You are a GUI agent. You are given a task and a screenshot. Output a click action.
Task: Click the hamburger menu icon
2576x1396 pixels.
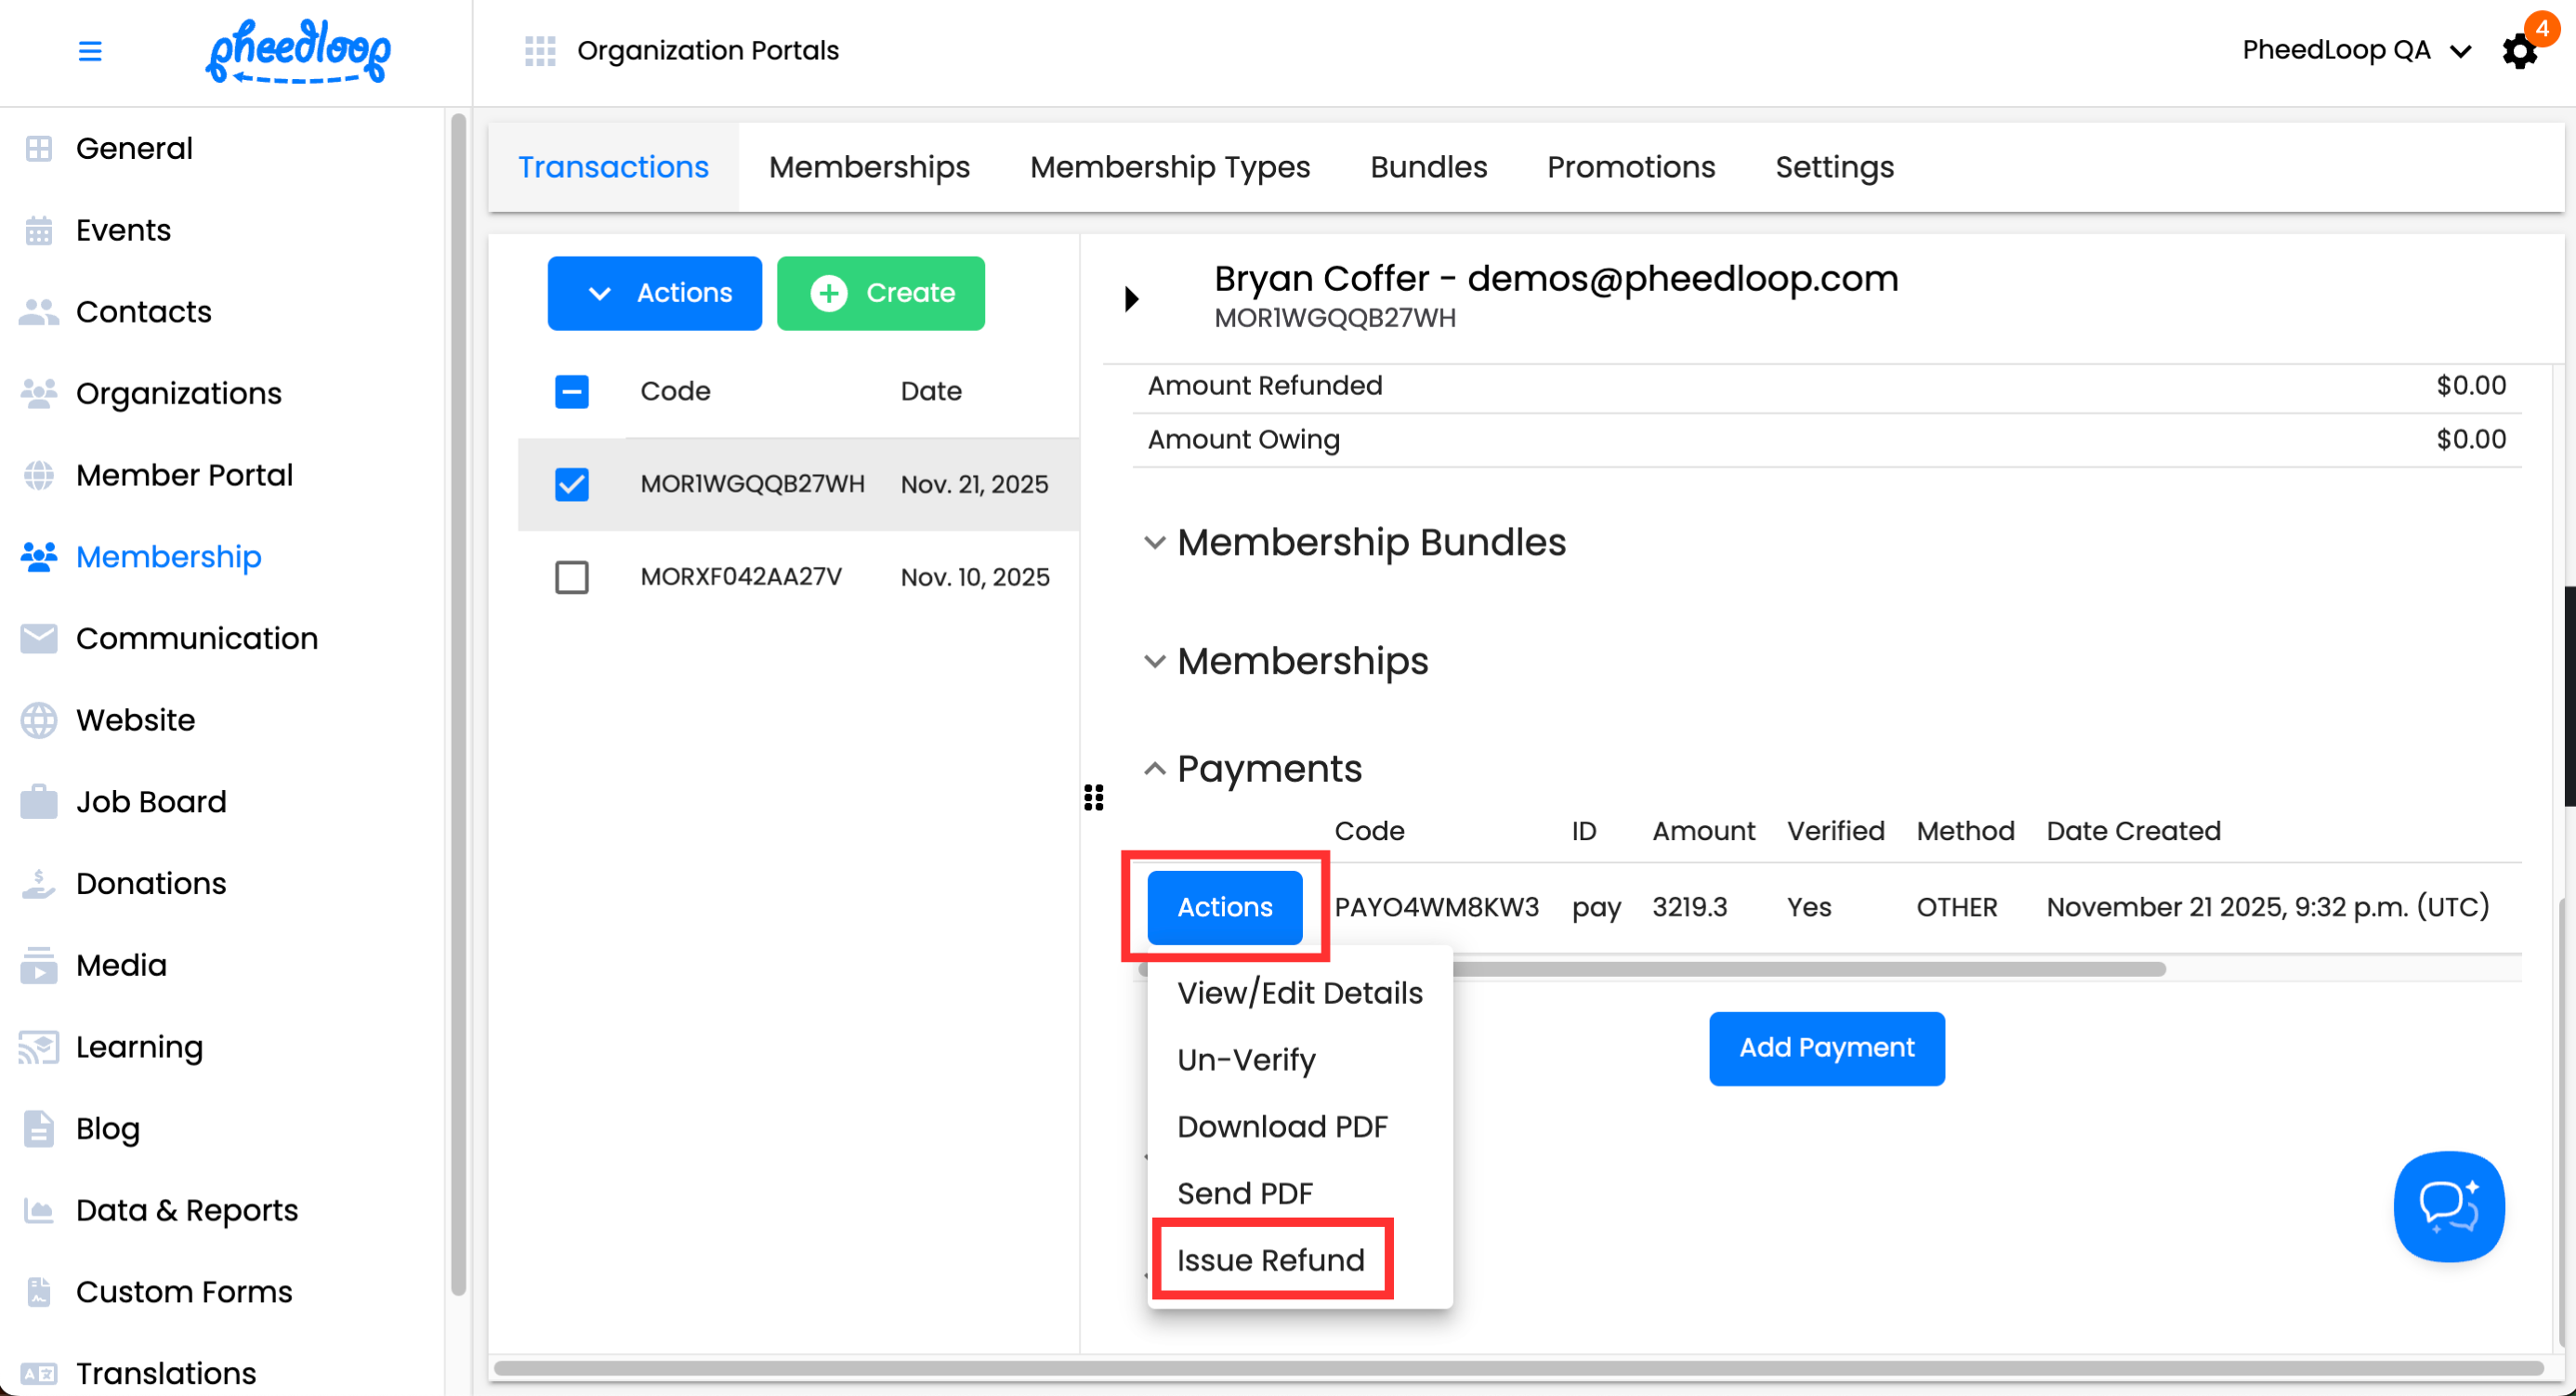(90, 51)
